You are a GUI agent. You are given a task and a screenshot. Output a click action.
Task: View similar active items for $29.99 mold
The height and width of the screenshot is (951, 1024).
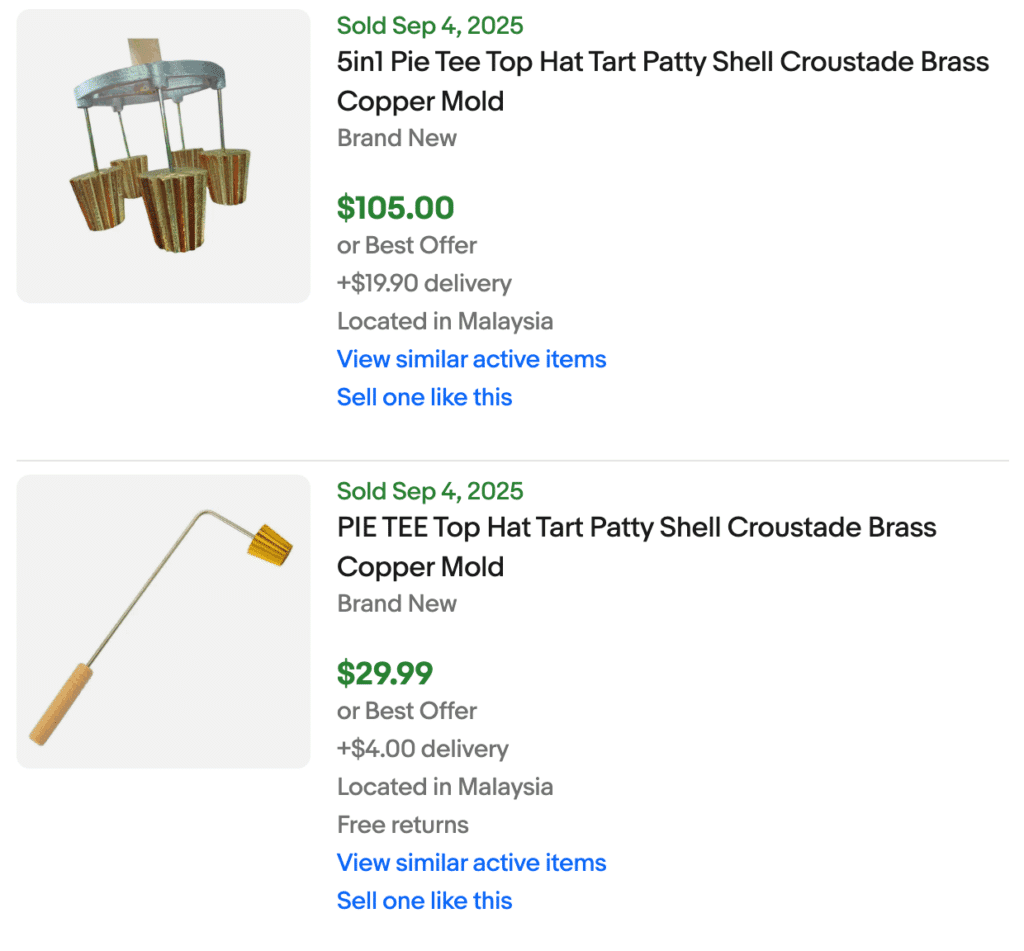471,862
